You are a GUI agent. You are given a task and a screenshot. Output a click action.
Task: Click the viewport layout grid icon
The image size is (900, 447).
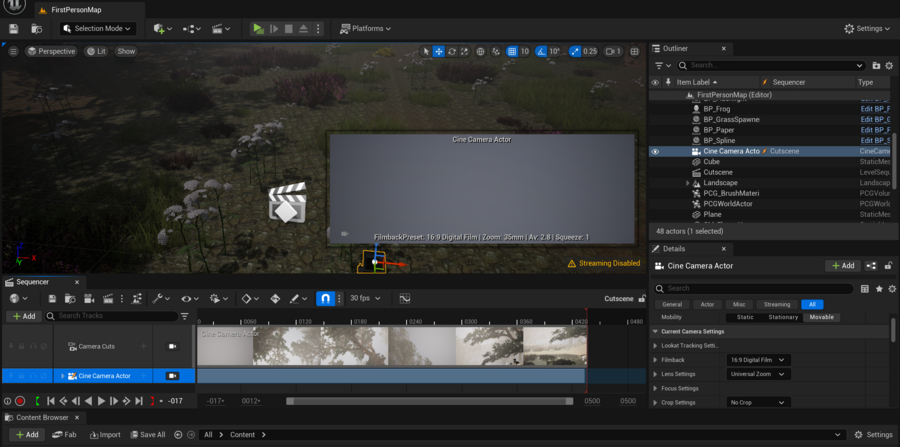[x=634, y=52]
